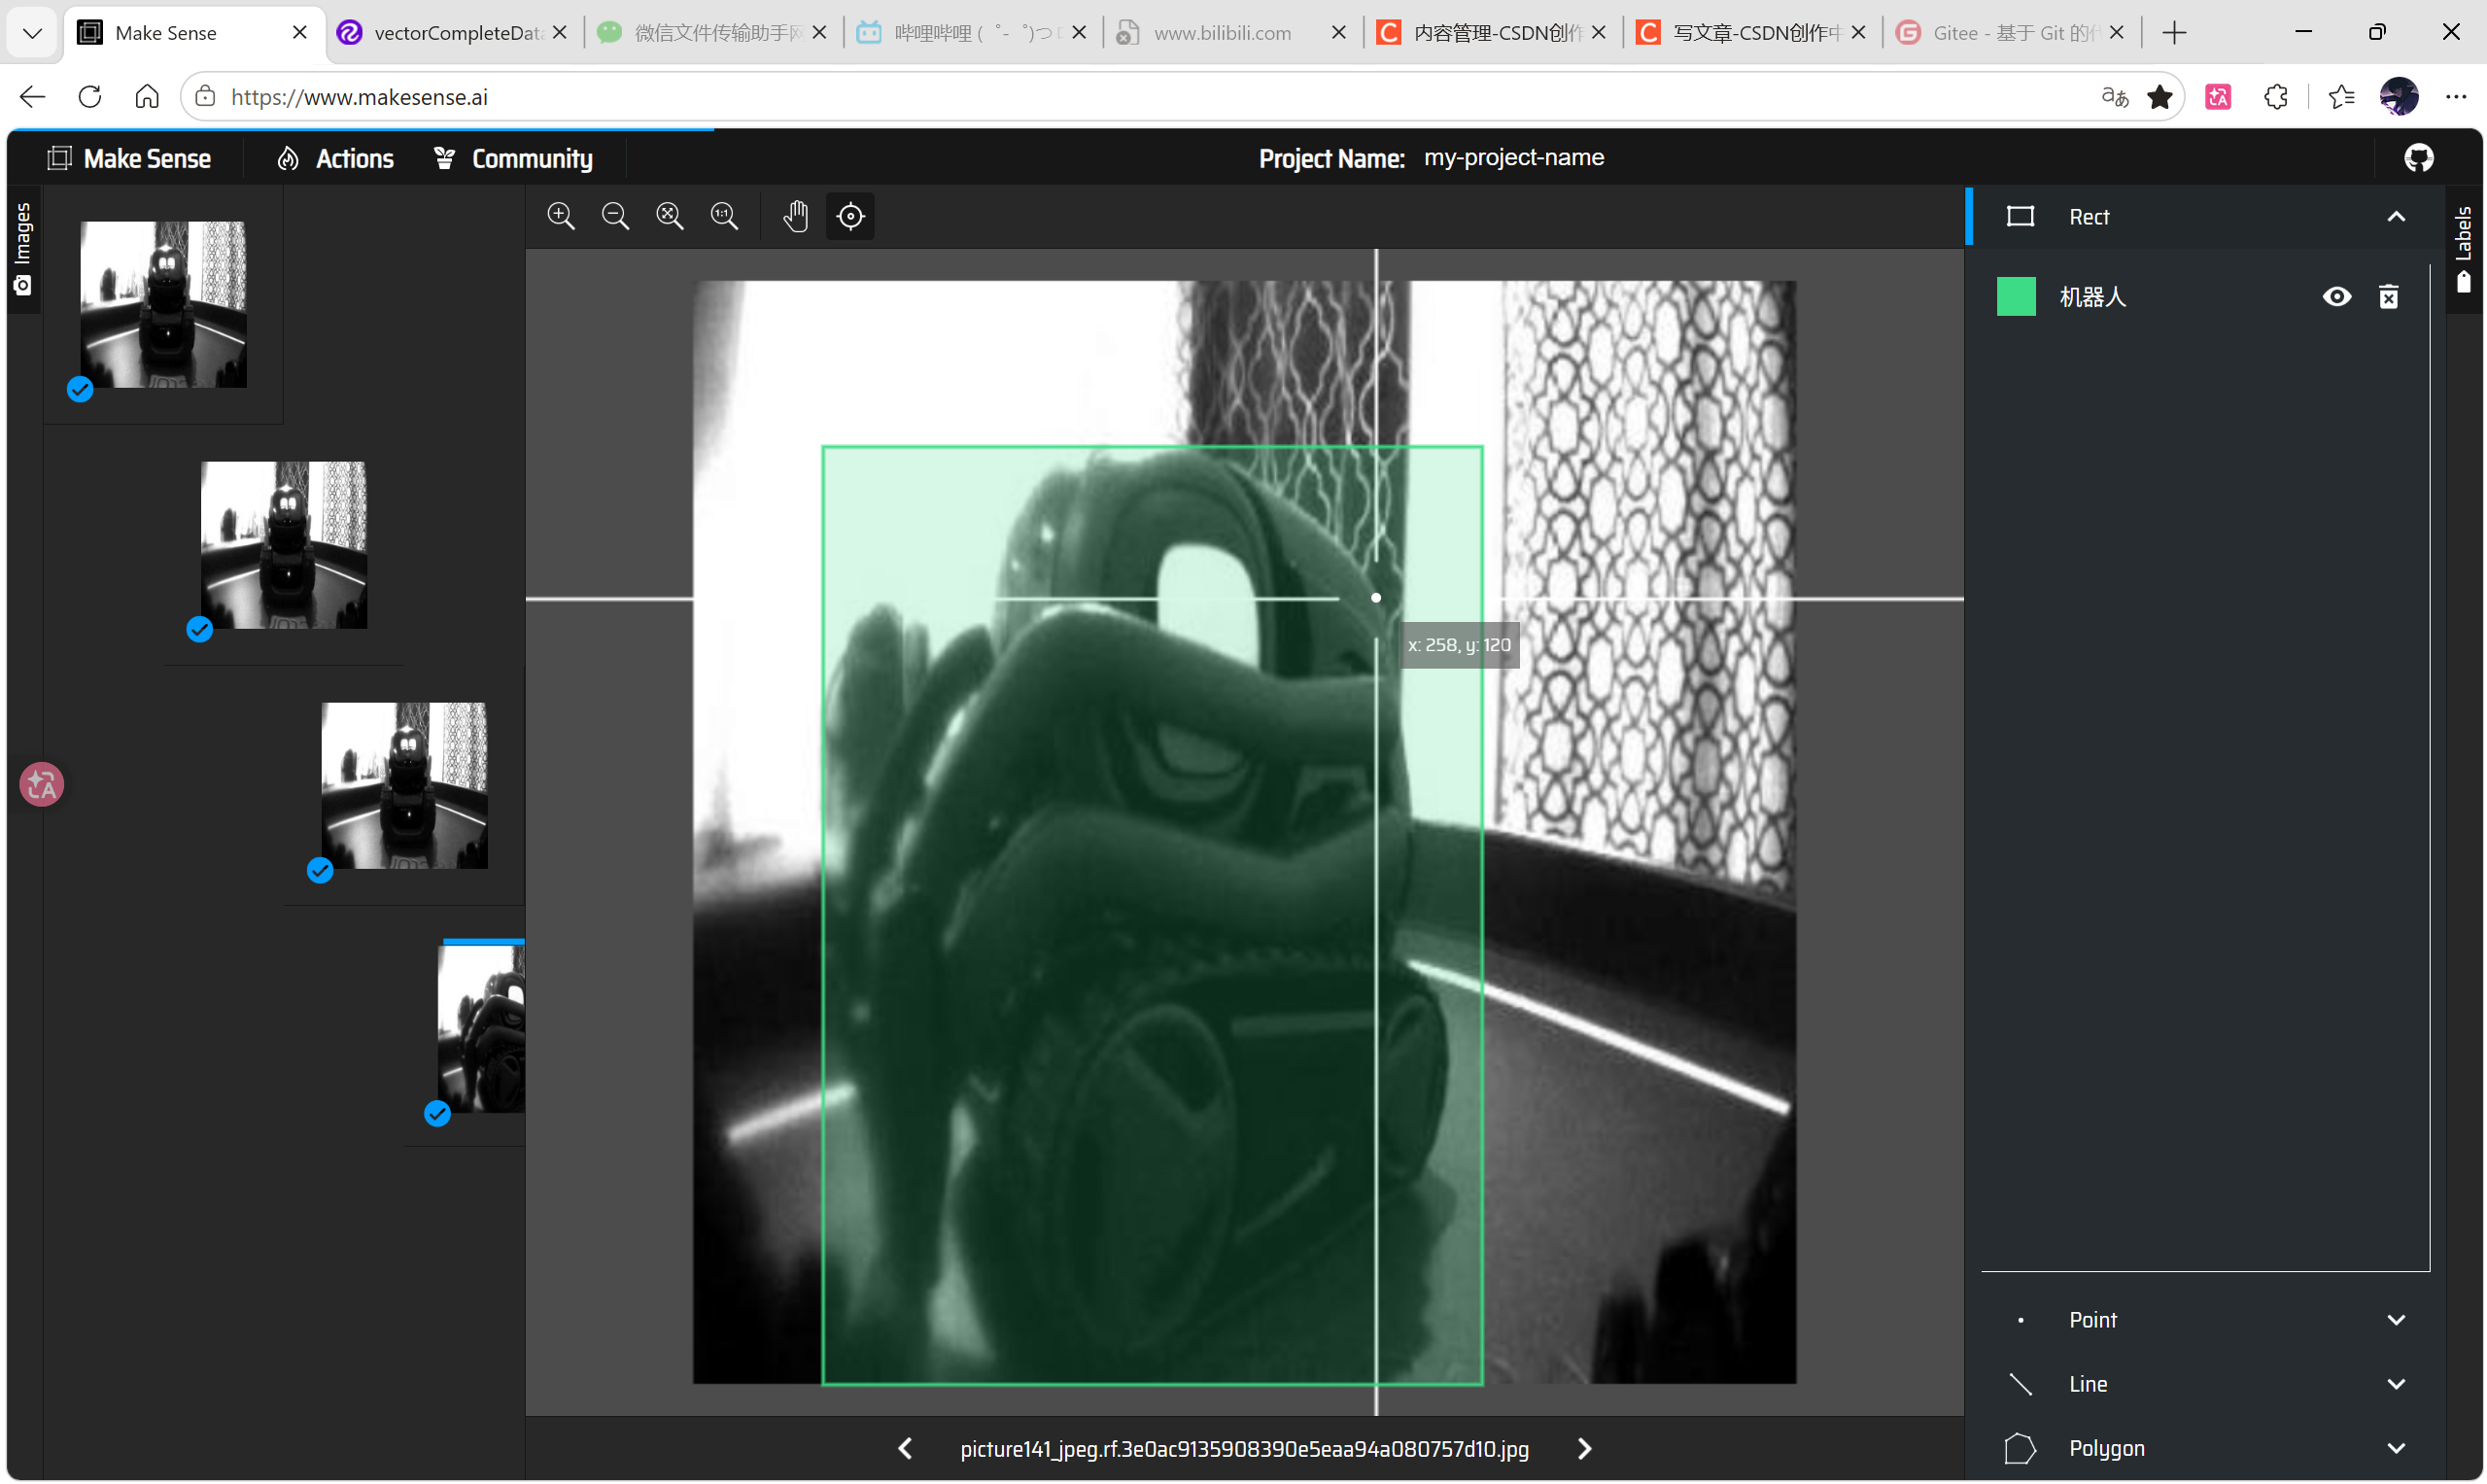Select the second robot image thumbnail
This screenshot has width=2487, height=1484.
coord(284,545)
